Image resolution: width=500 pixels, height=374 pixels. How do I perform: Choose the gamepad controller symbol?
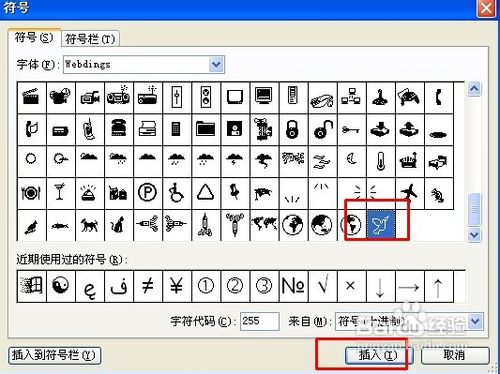[x=409, y=97]
